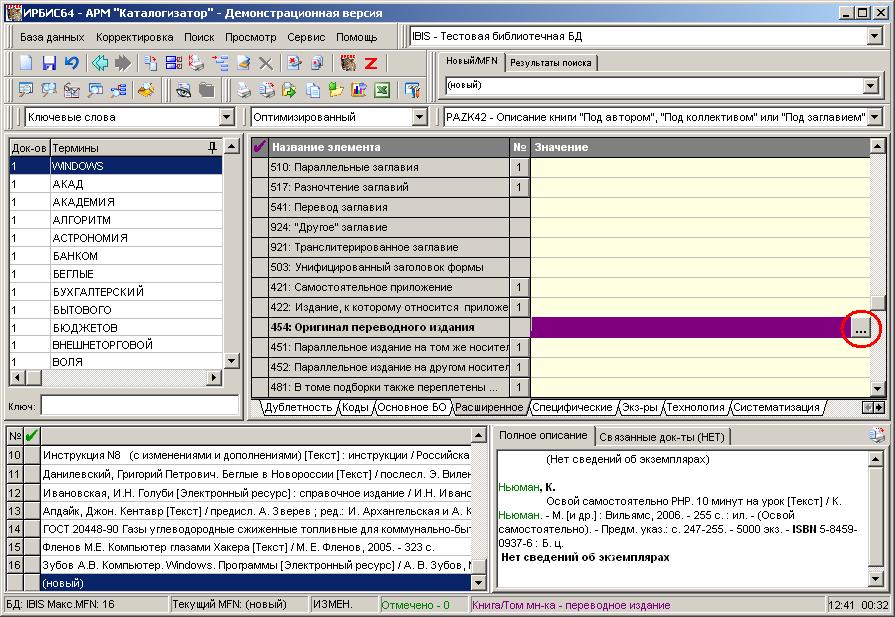
Task: Go to previous record with teal double arrow
Action: (x=100, y=63)
